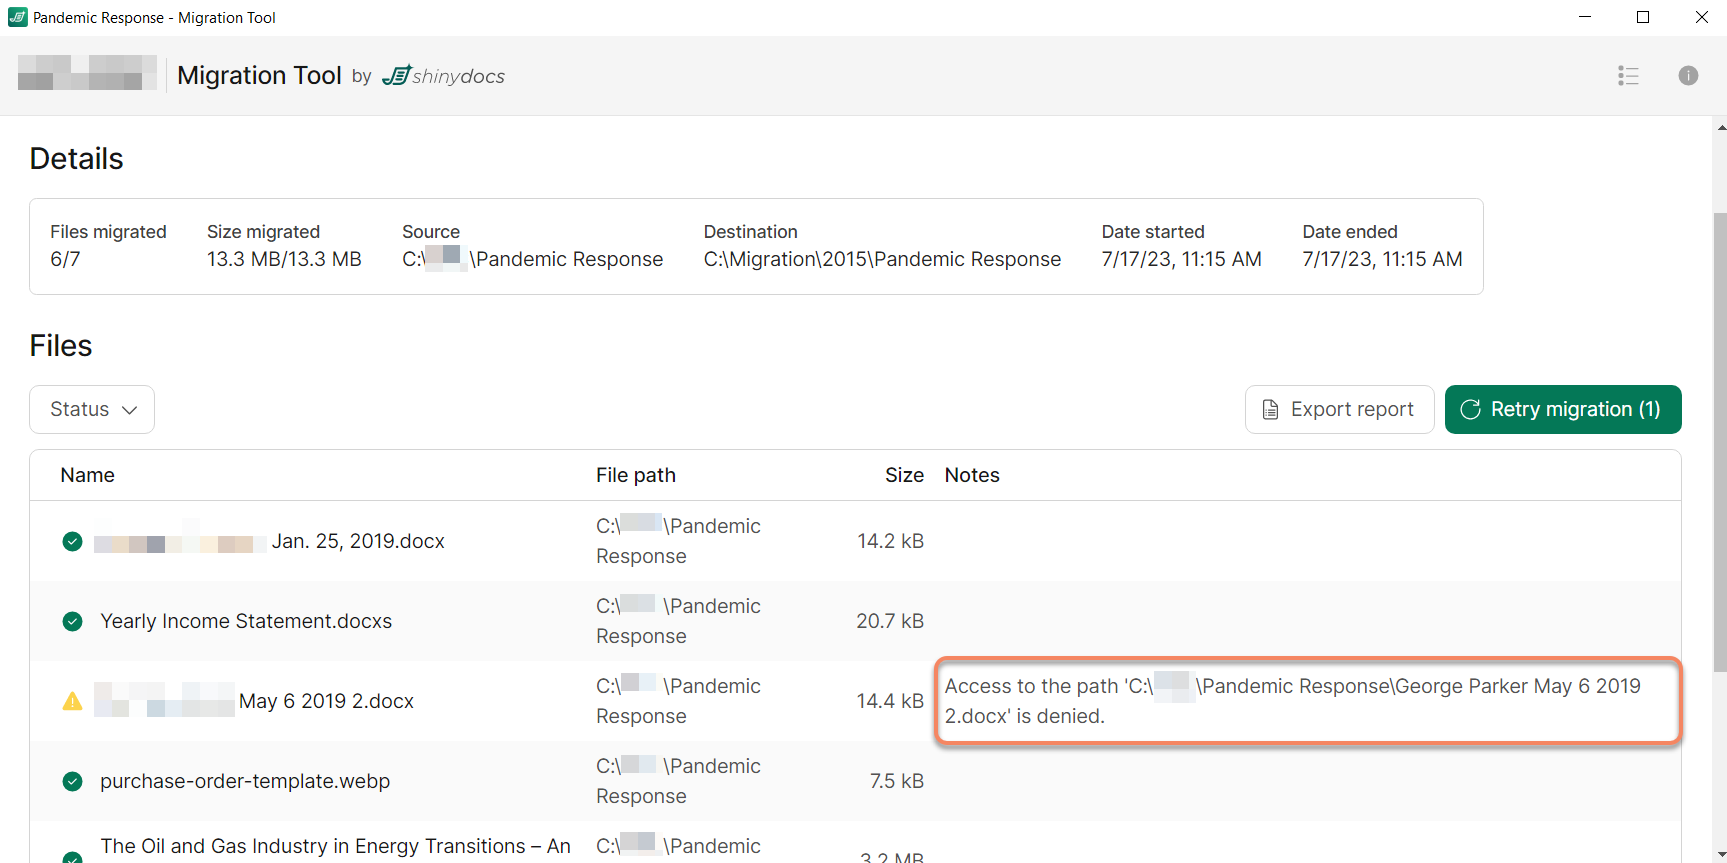Click the warning triangle icon for May 6 file
This screenshot has height=863, width=1727.
point(73,701)
